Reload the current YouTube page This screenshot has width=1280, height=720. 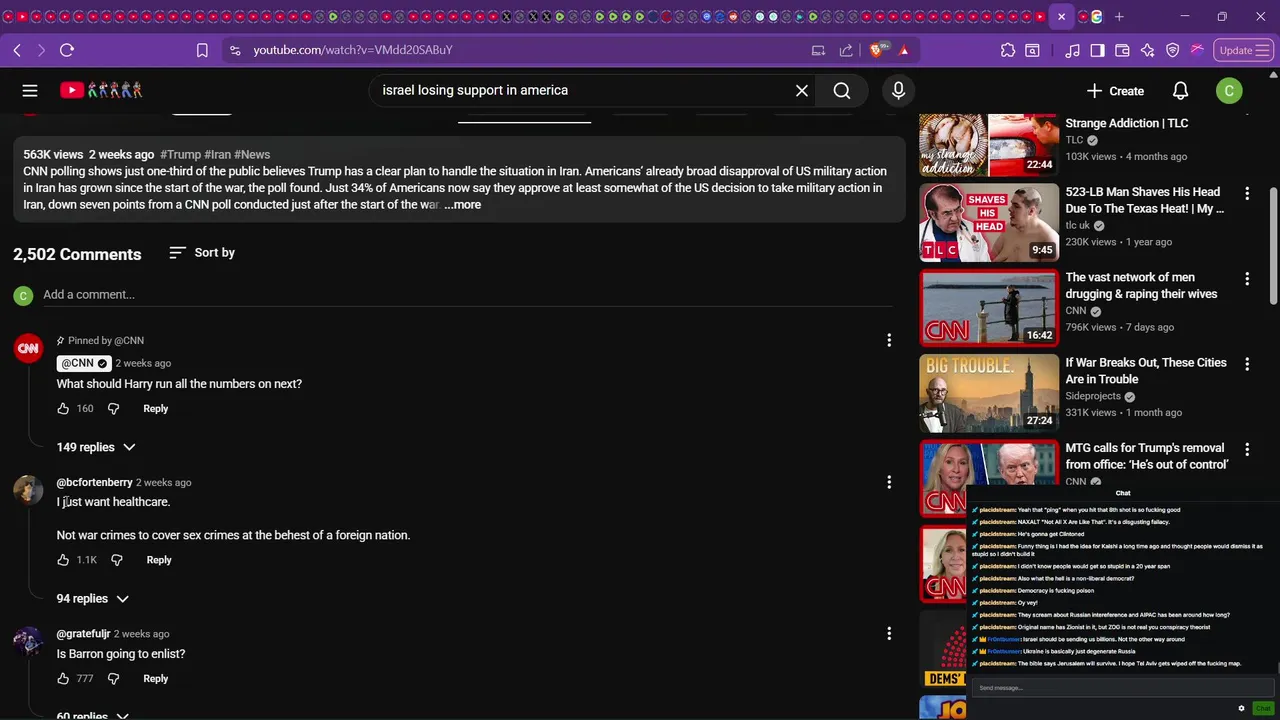pos(67,50)
